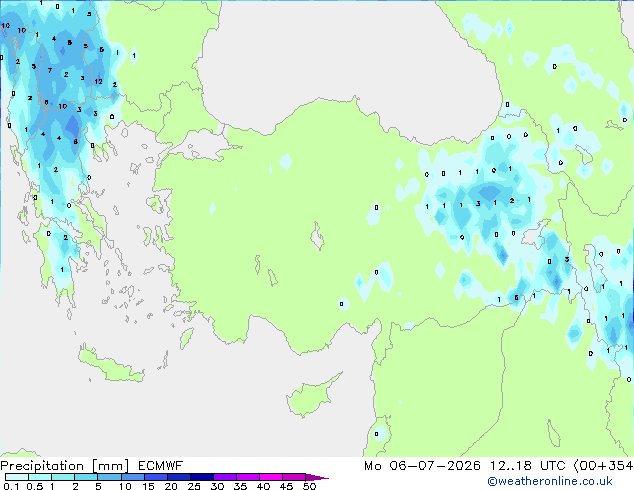Select the 25–30 mm dark blue swatch
This screenshot has width=634, height=490.
[201, 477]
